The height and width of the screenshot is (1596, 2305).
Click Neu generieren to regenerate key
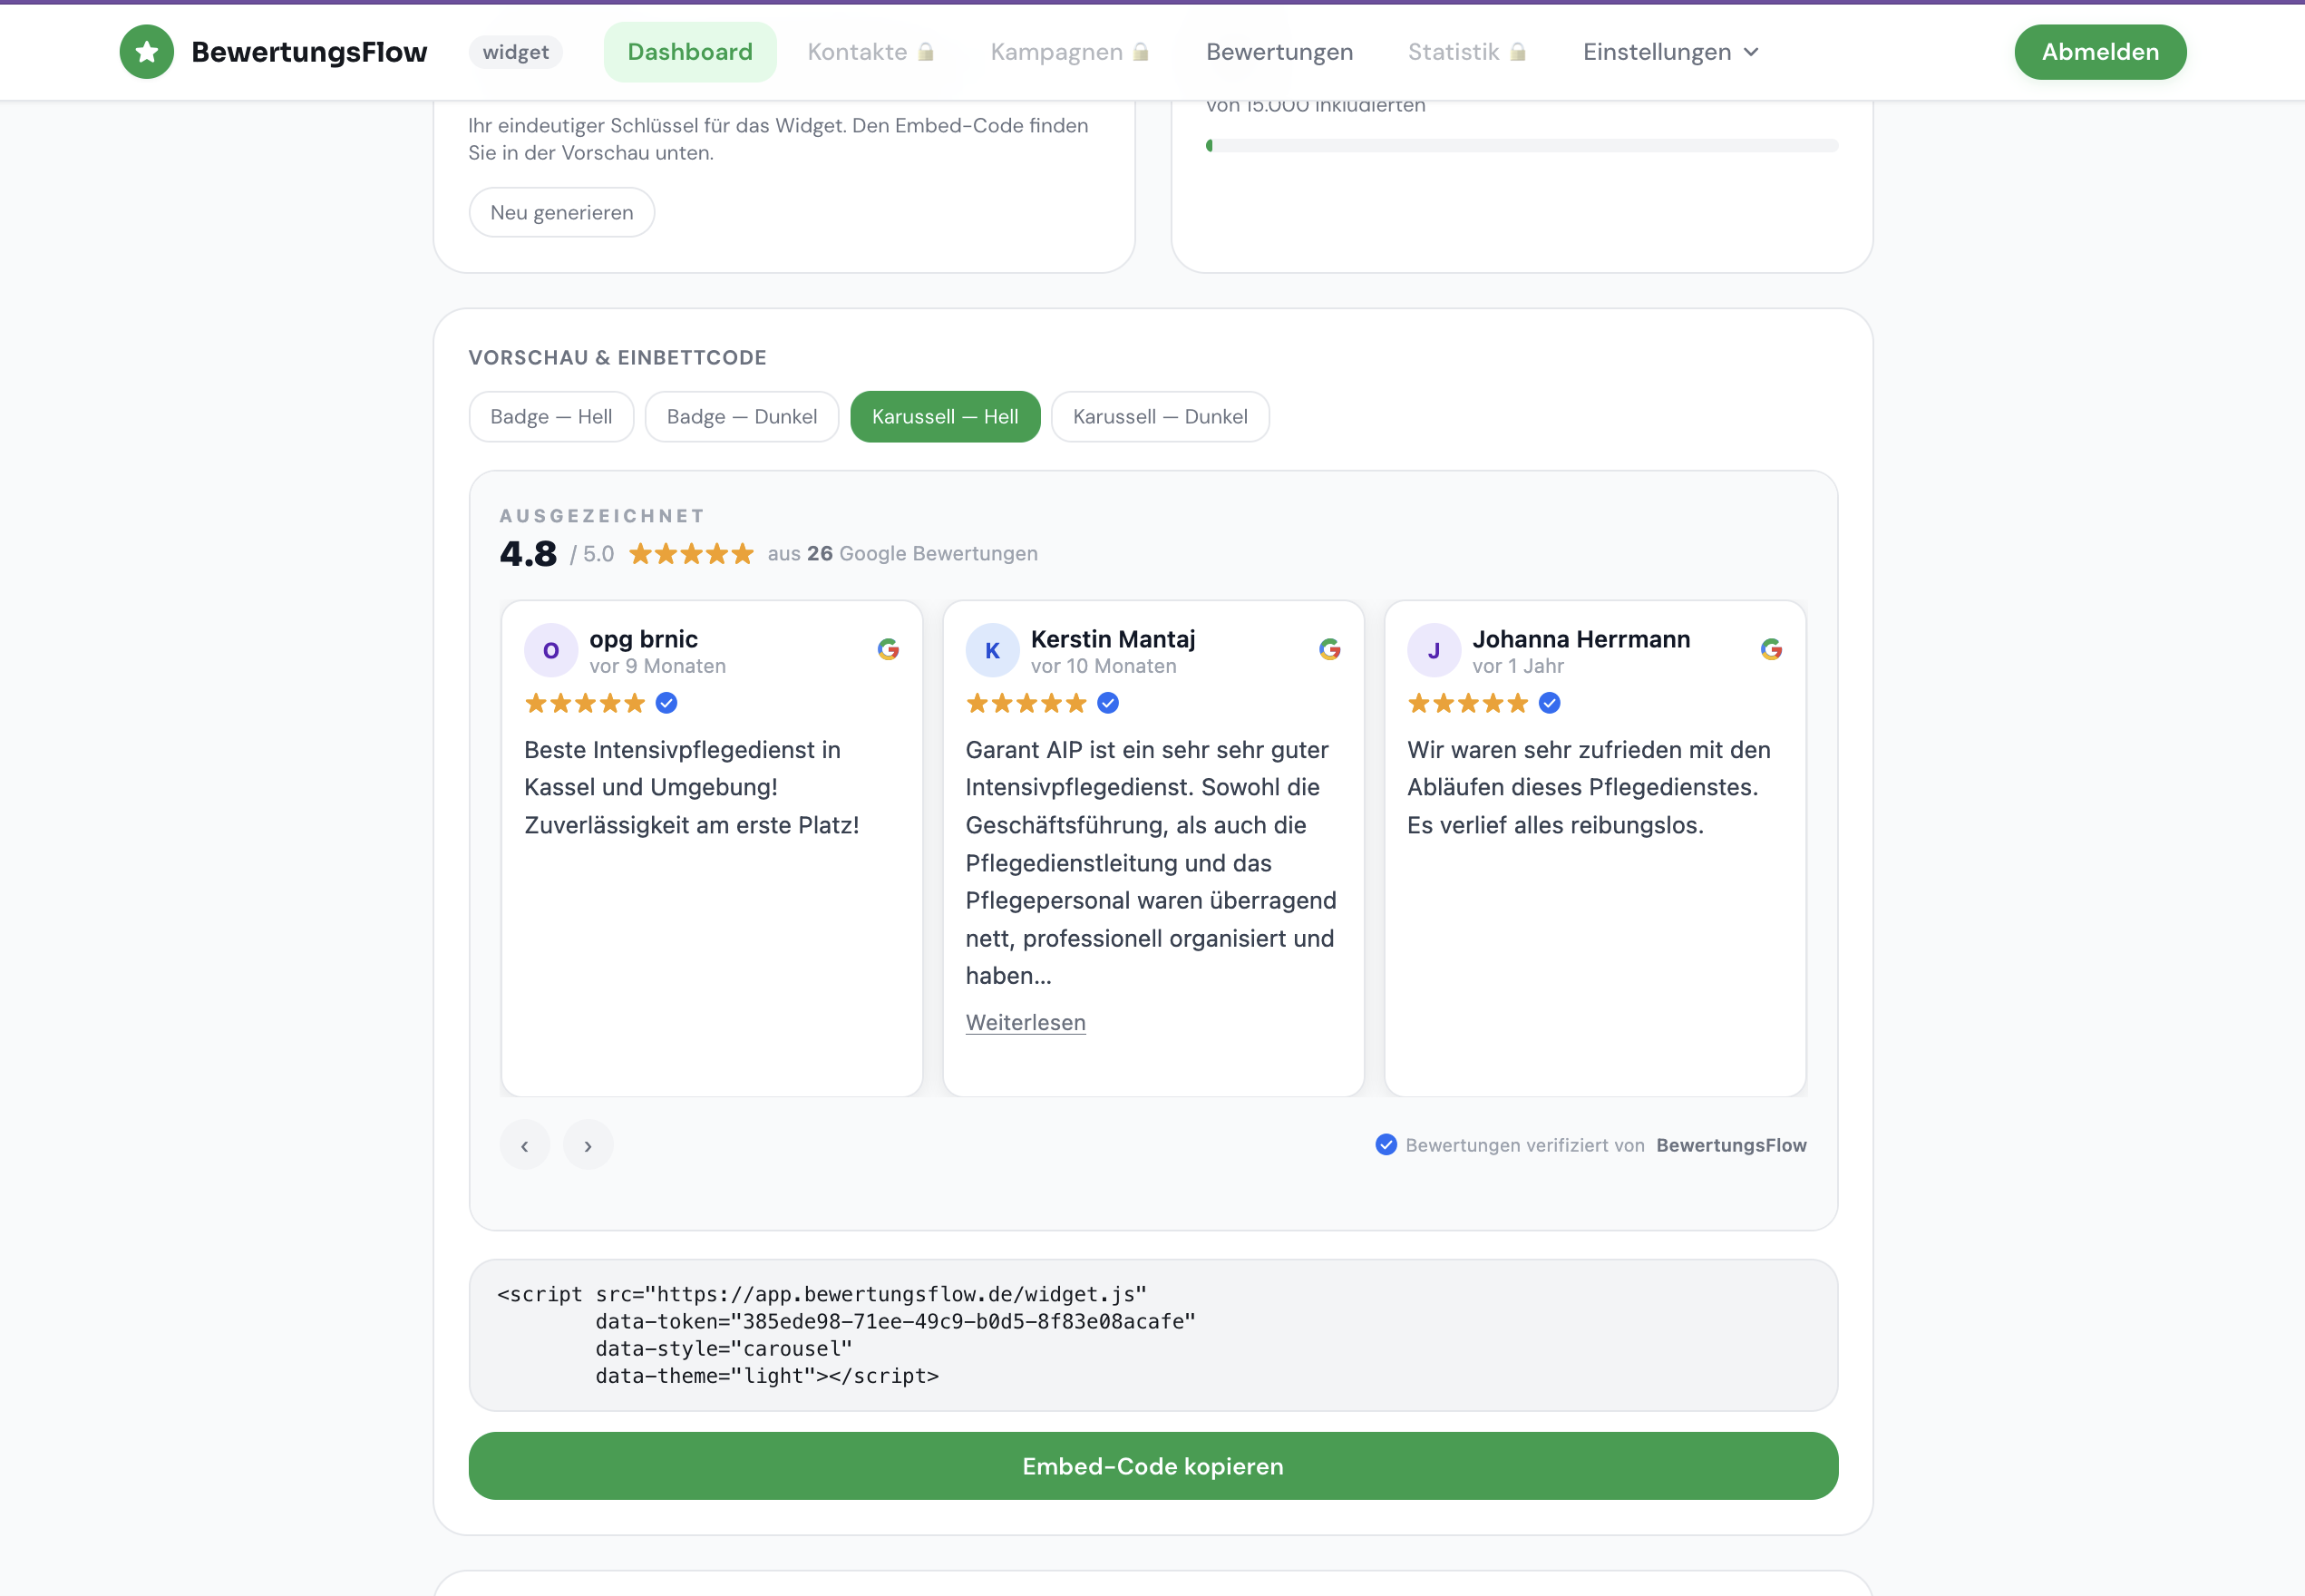pyautogui.click(x=562, y=213)
